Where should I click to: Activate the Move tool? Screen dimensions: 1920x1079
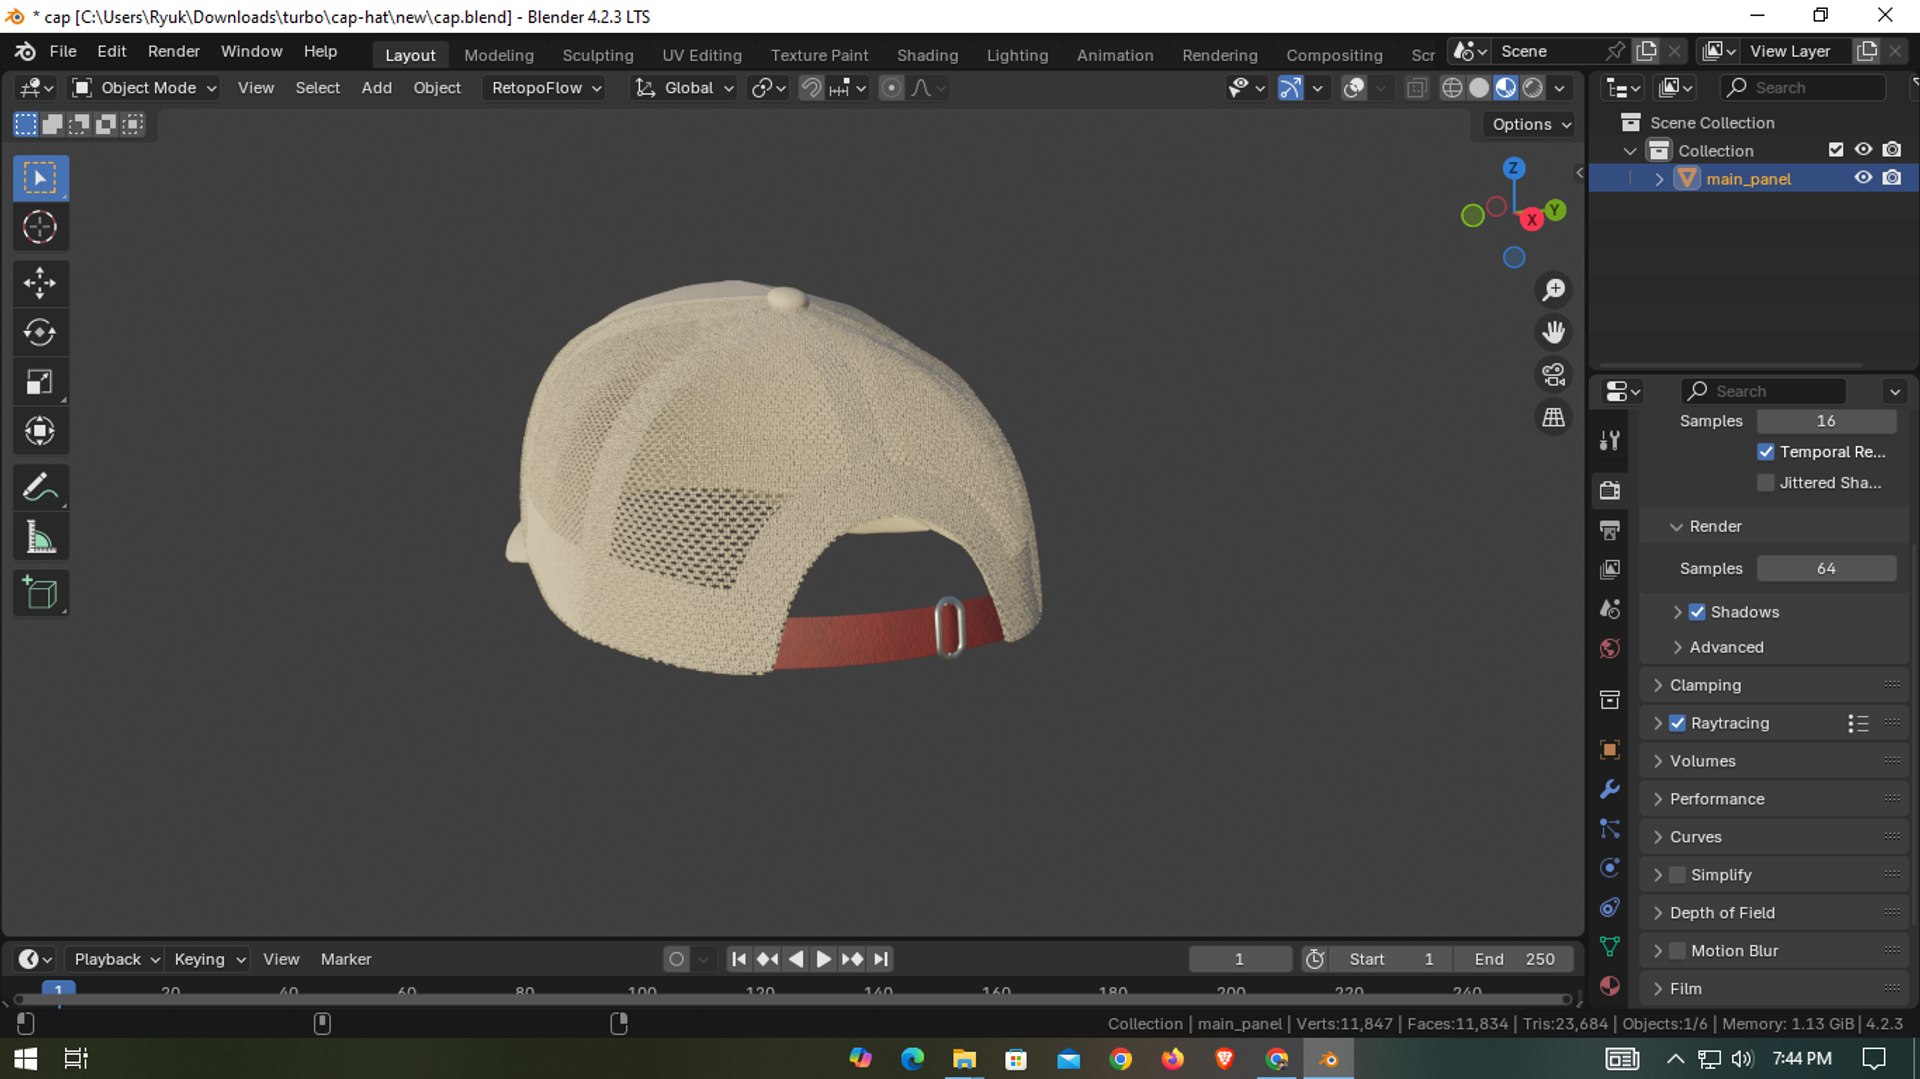tap(40, 283)
